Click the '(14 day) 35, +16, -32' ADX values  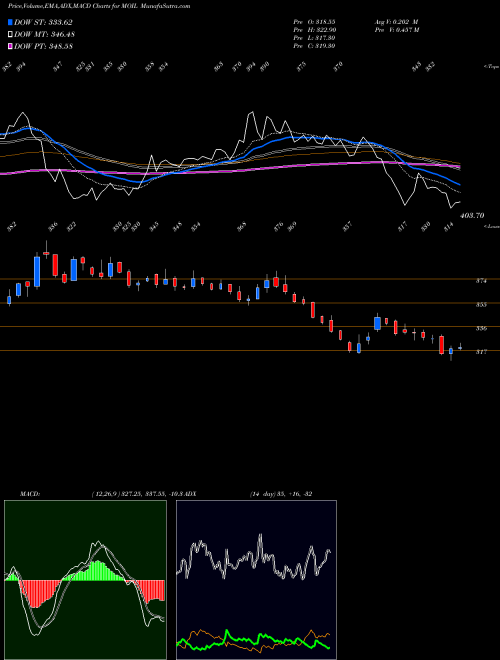(281, 494)
